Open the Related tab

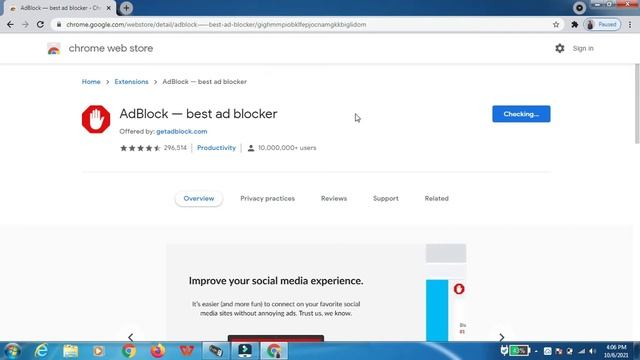pos(436,198)
